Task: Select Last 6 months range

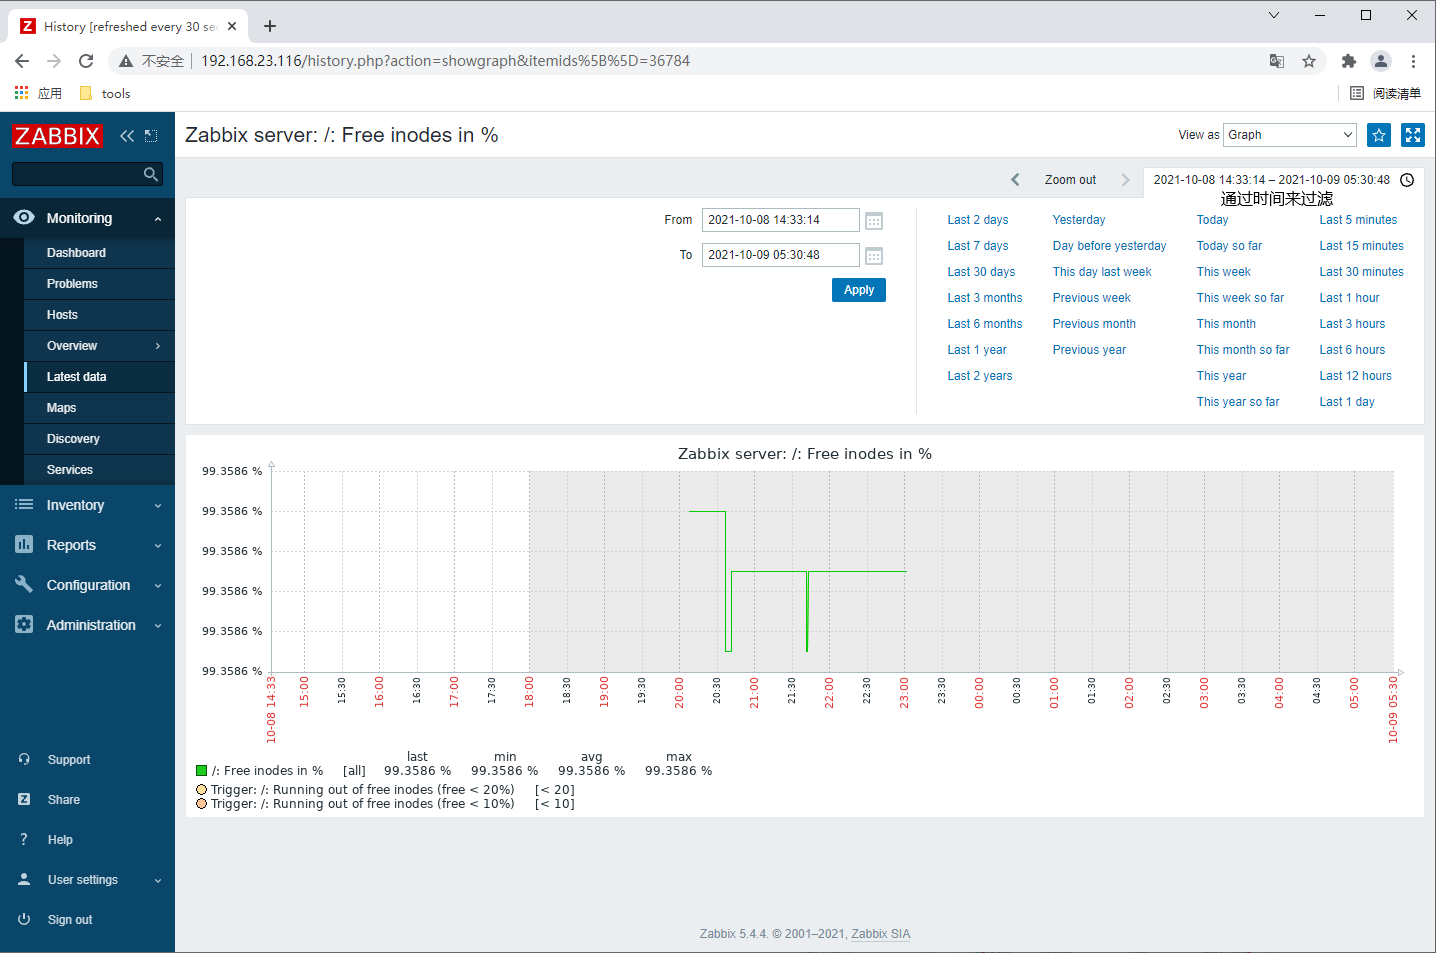Action: click(985, 324)
